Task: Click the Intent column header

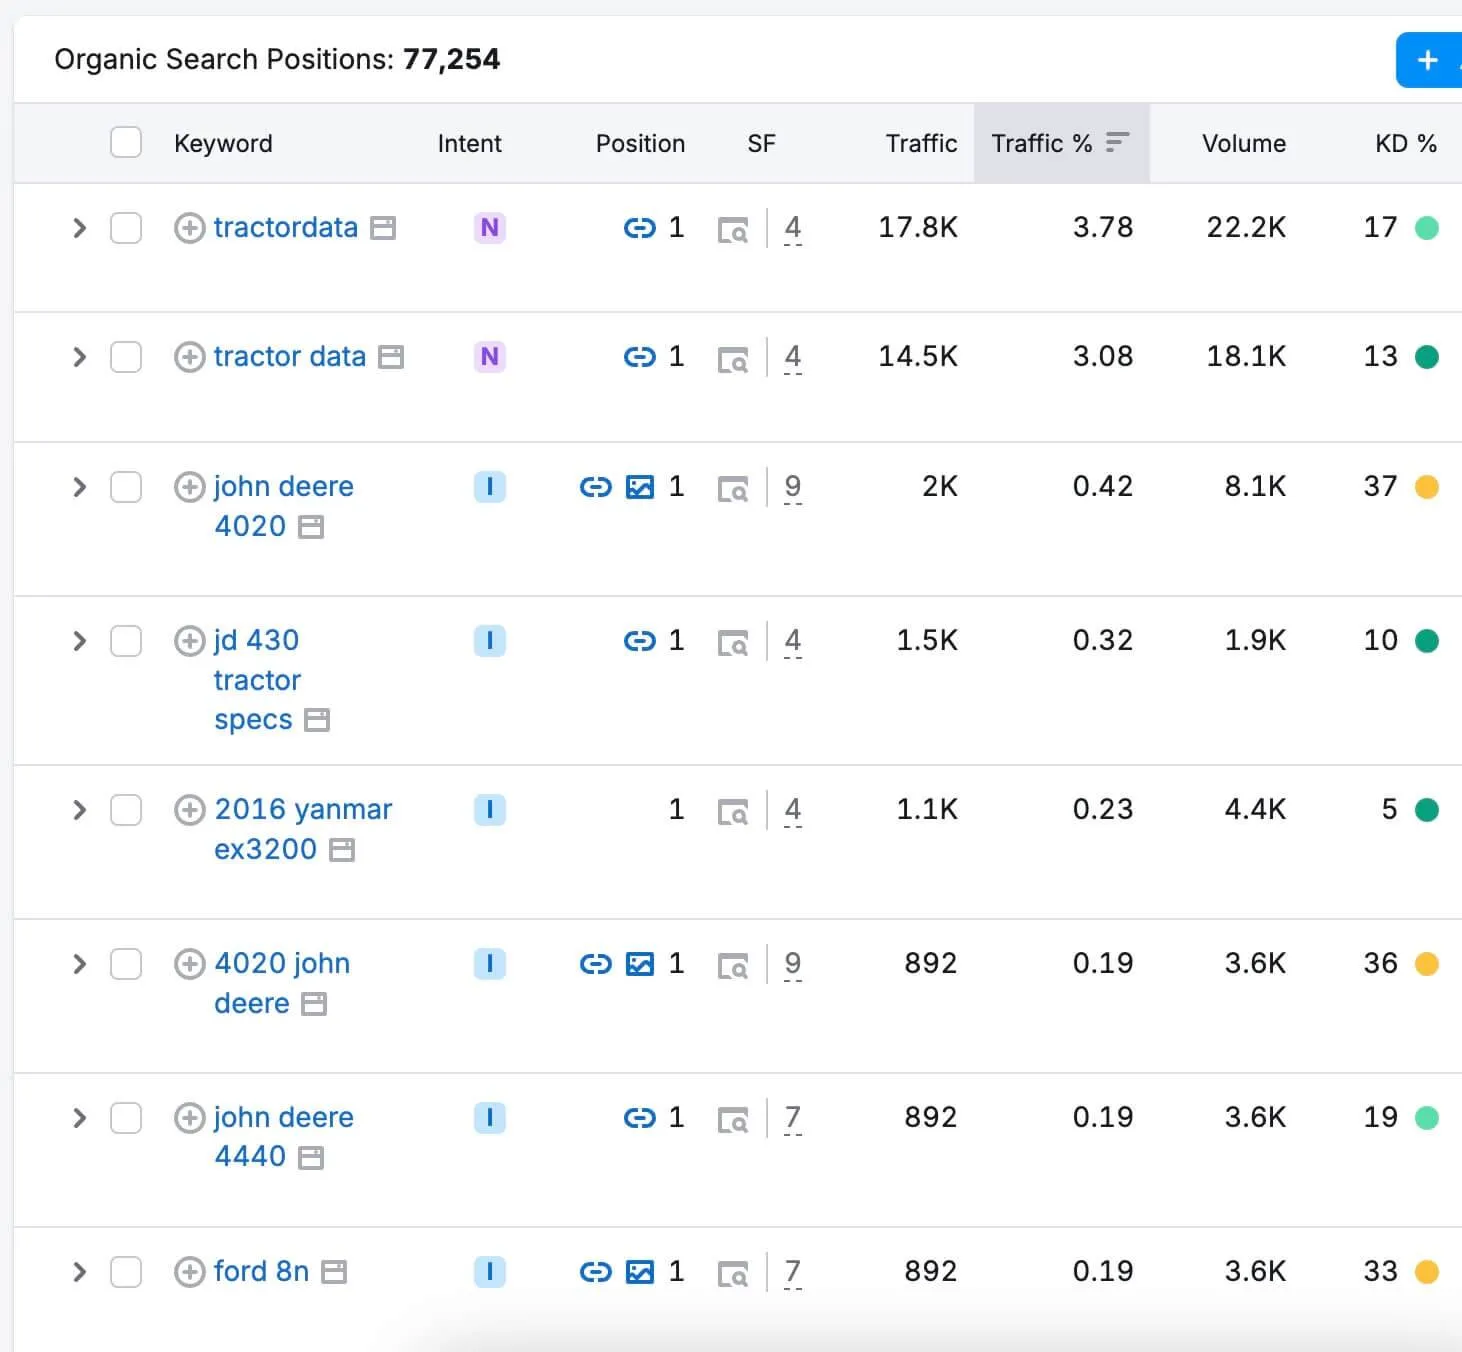Action: (x=470, y=143)
